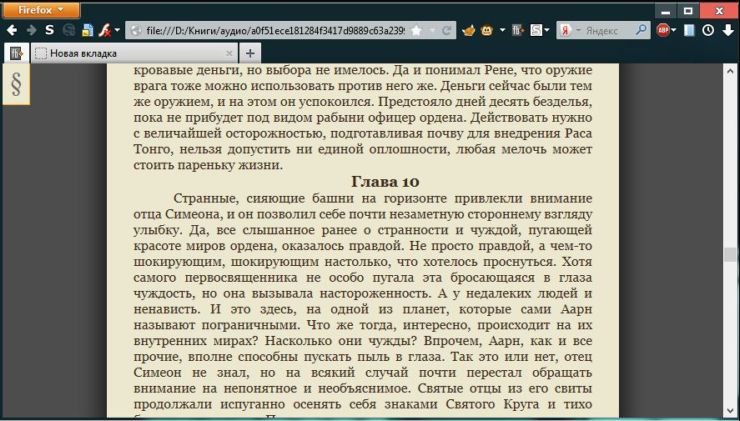
Task: Bookmark this page with the star
Action: click(x=416, y=31)
